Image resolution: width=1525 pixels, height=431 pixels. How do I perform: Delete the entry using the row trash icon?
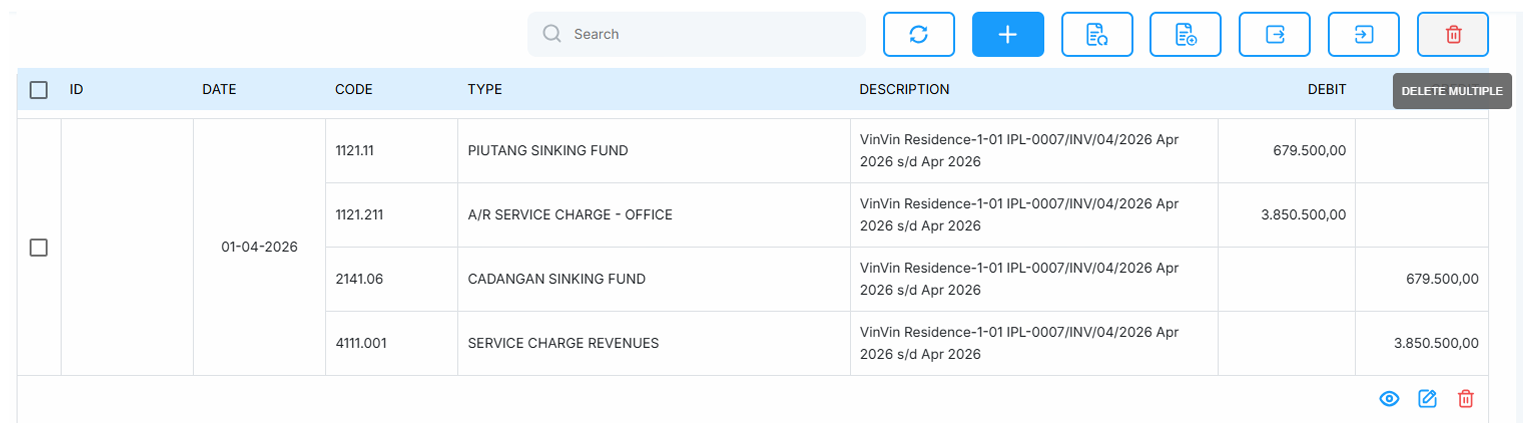pyautogui.click(x=1466, y=399)
